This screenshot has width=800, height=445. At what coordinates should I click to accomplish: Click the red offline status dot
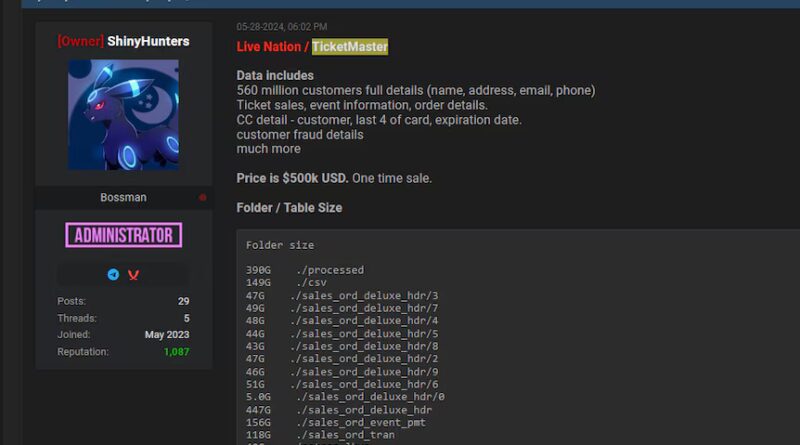(x=203, y=198)
